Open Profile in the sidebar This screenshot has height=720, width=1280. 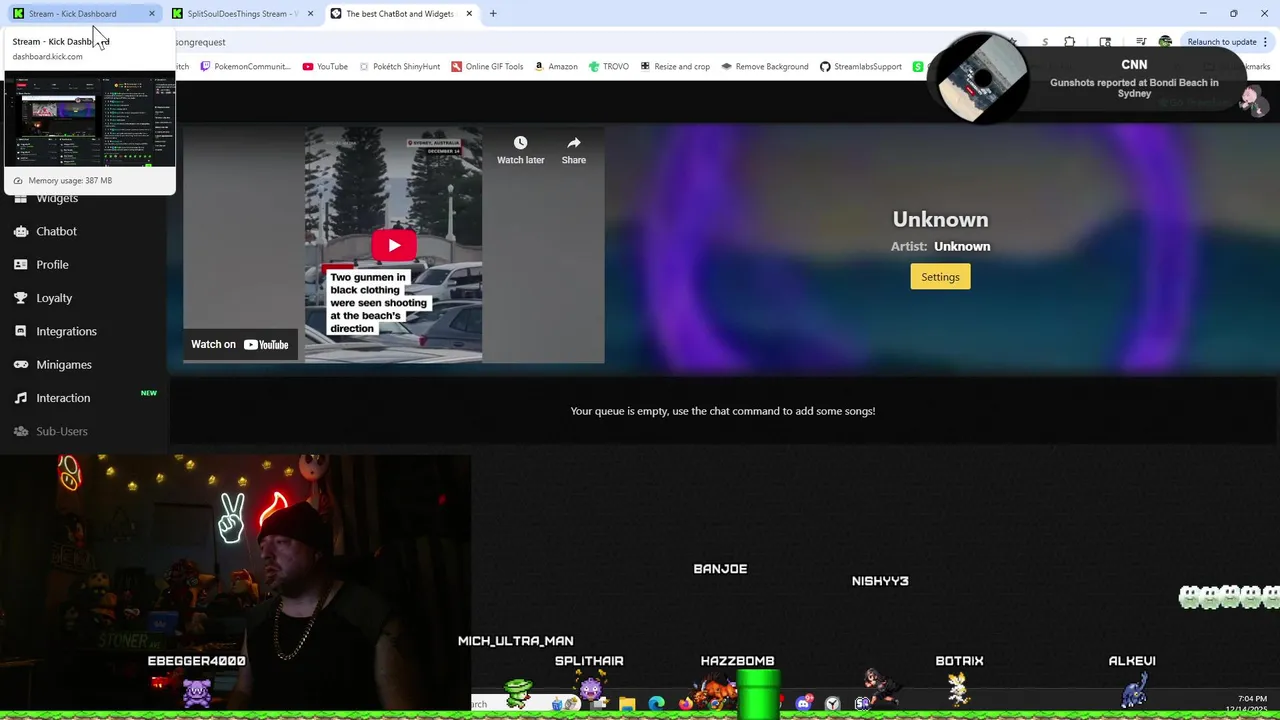[52, 265]
